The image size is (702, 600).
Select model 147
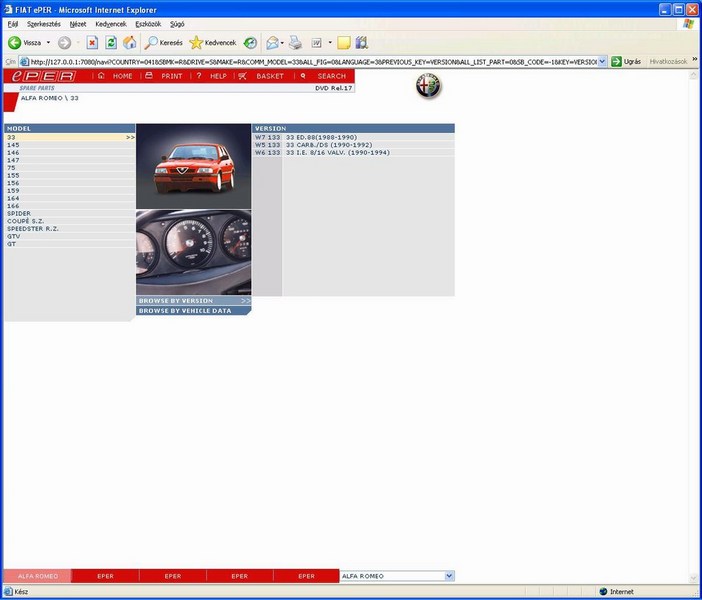[x=69, y=160]
